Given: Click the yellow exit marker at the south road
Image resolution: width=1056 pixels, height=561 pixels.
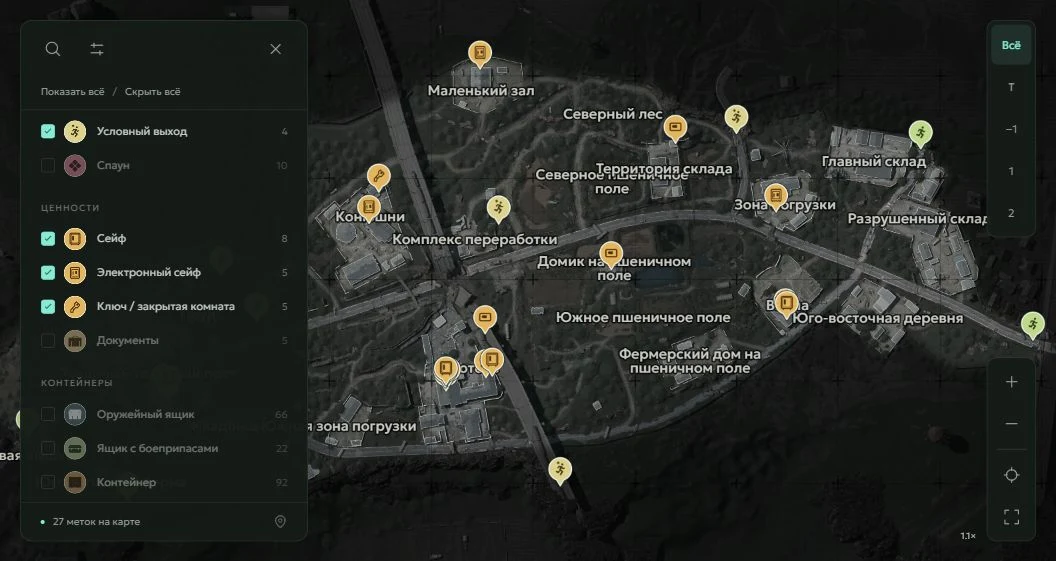Looking at the screenshot, I should 560,470.
